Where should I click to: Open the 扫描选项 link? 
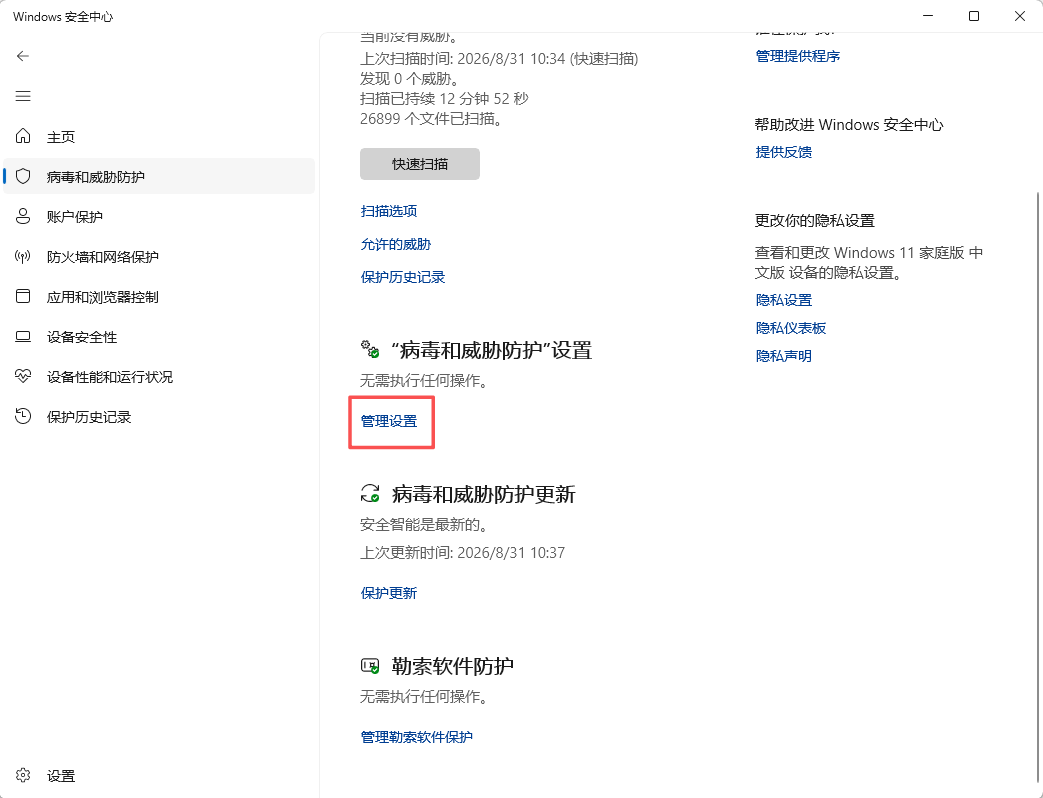(x=388, y=211)
